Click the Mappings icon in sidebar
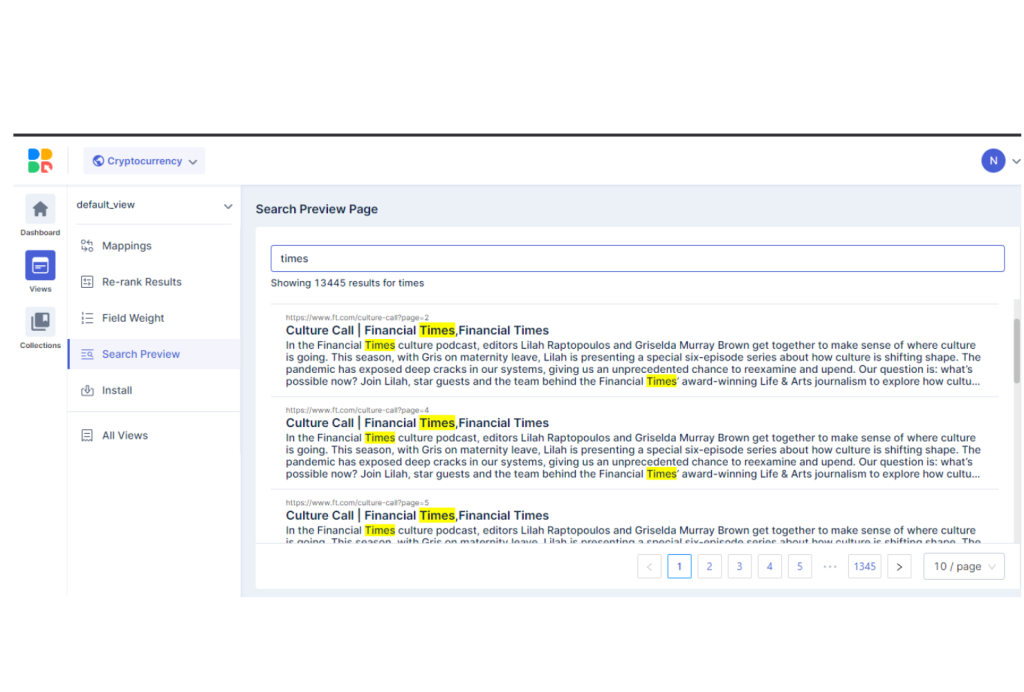The image size is (1024, 692). point(87,246)
